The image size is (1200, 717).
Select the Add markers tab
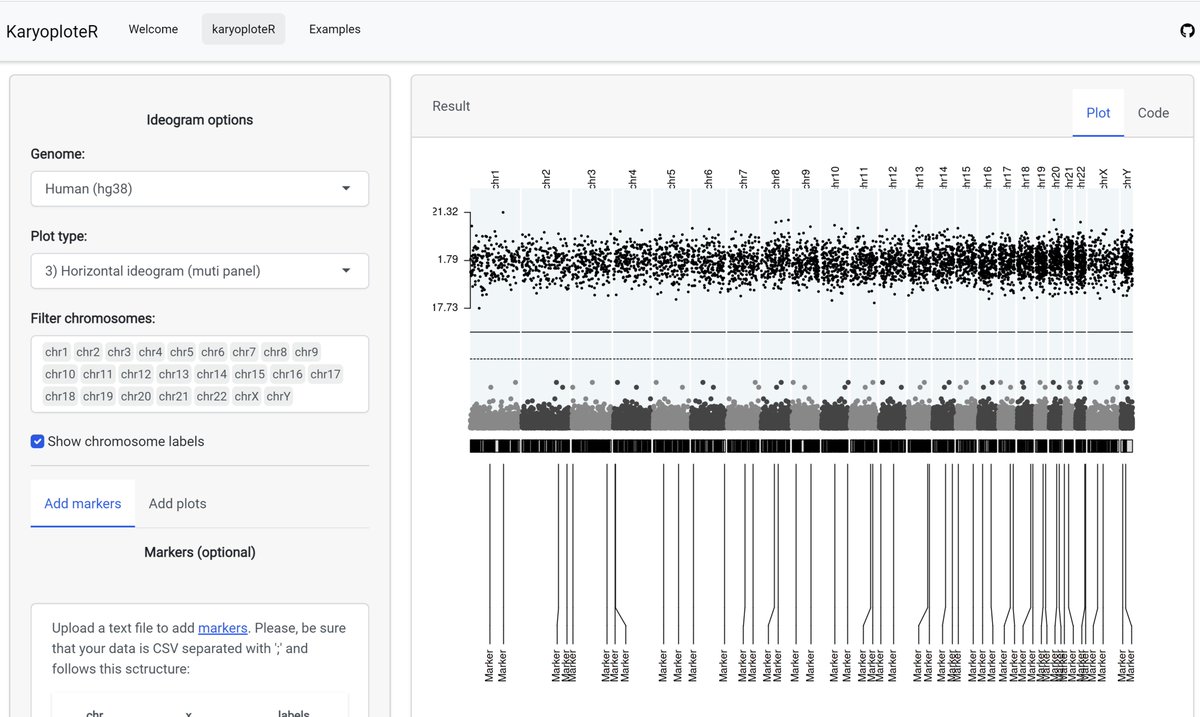tap(83, 503)
